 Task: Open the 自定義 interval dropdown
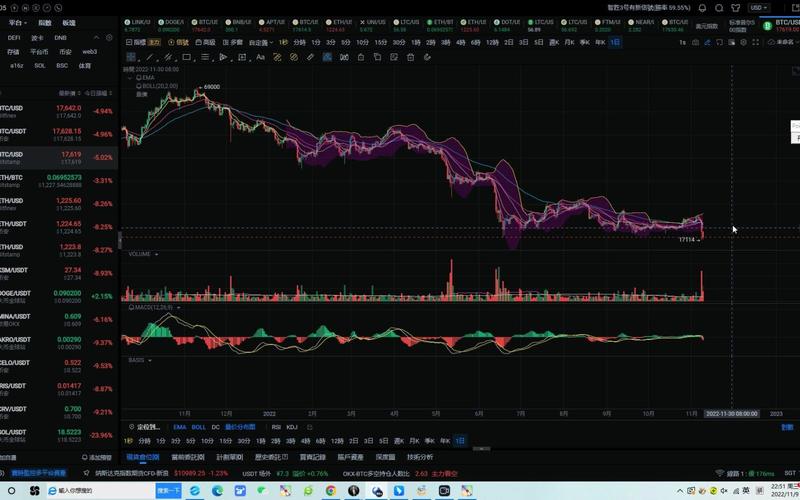coord(261,42)
